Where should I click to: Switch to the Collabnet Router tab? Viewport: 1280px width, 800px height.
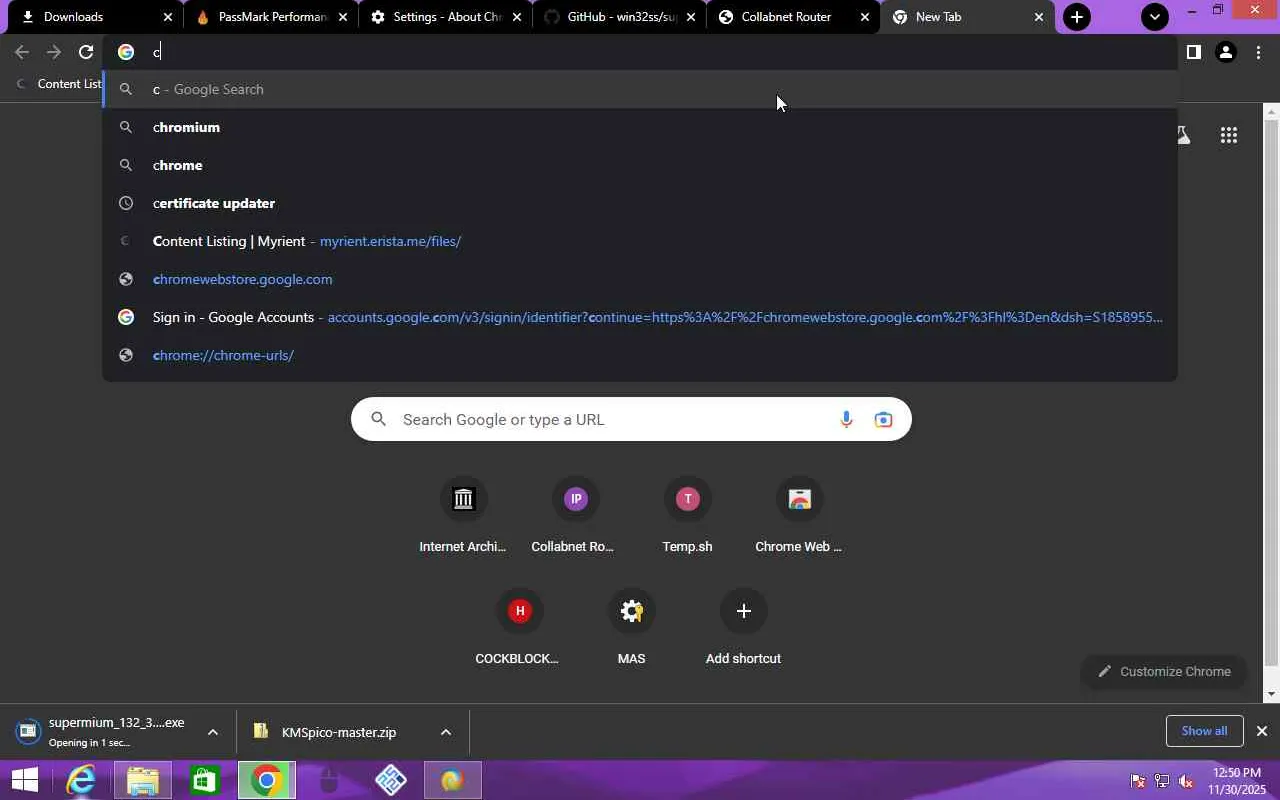[x=795, y=17]
